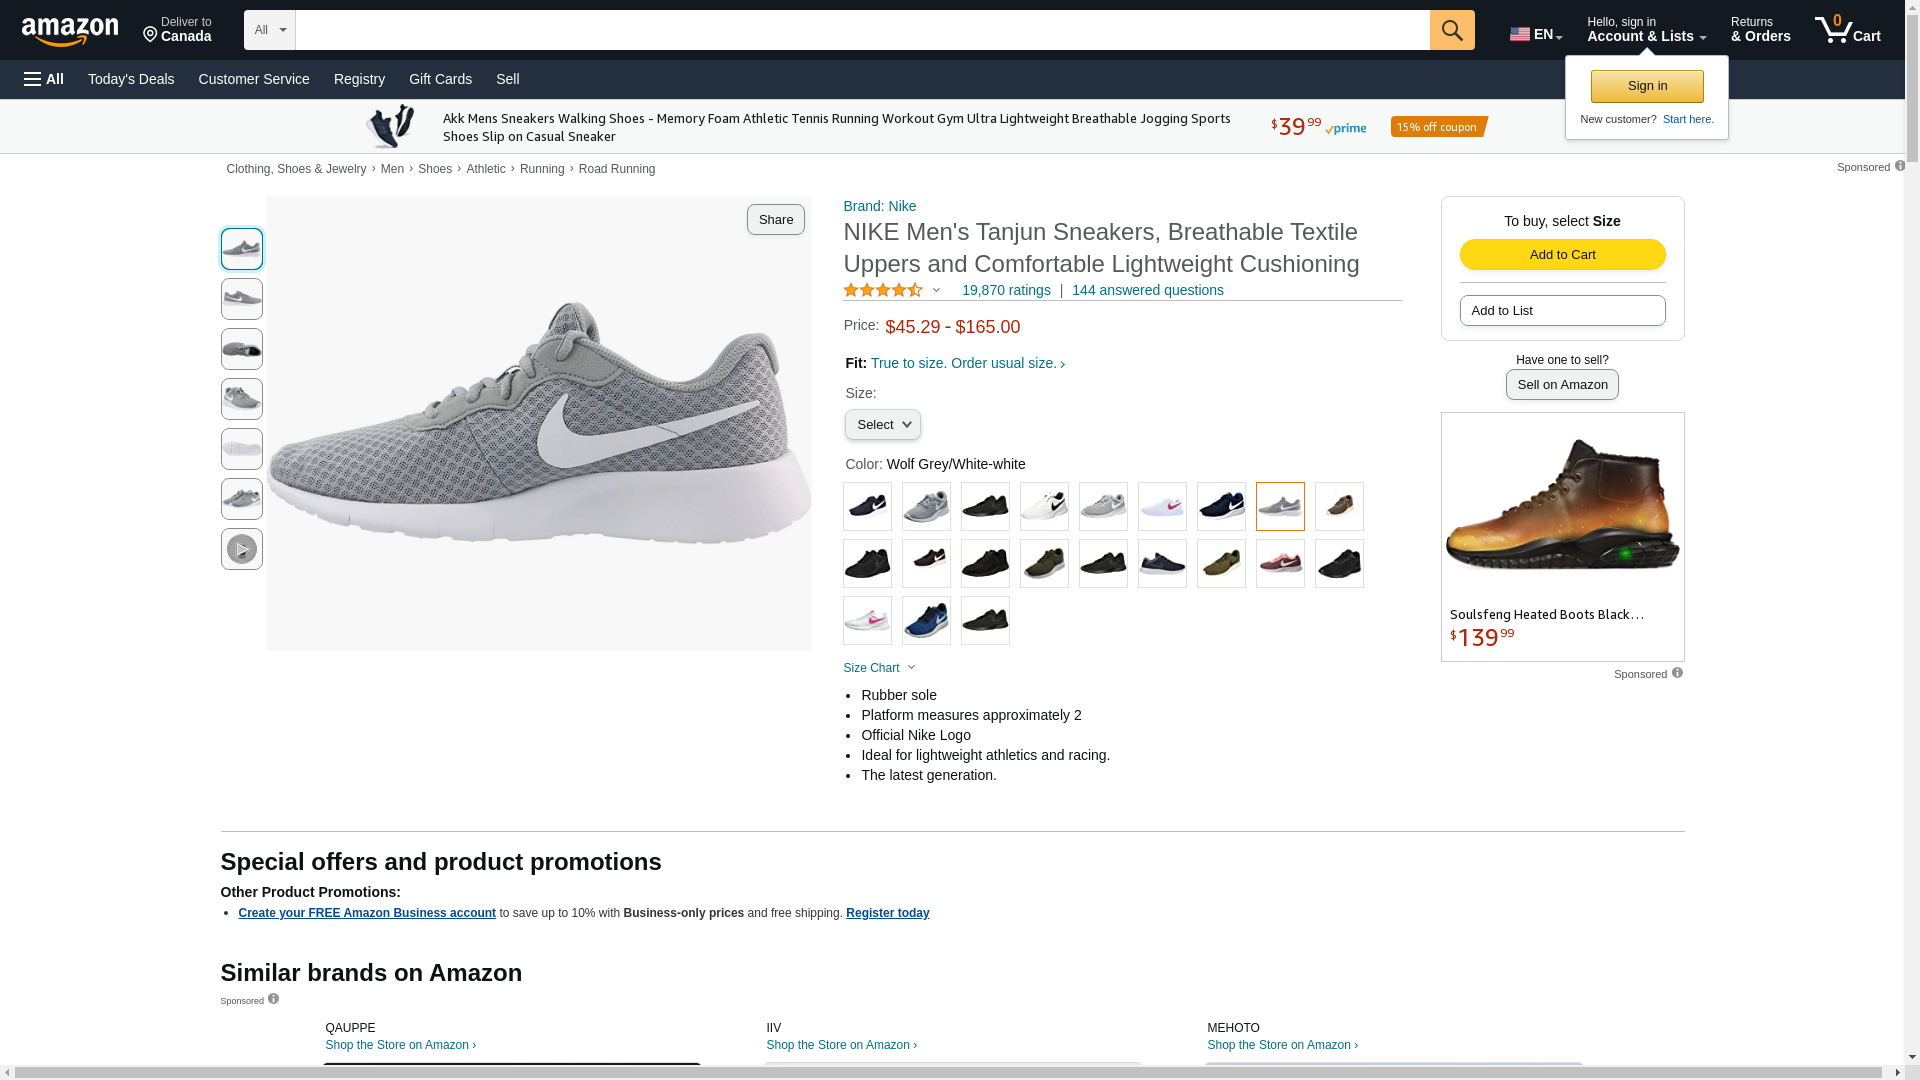Viewport: 1920px width, 1080px height.
Task: Click the sponsored info icon under Soulsfeng ad
Action: (x=1677, y=673)
